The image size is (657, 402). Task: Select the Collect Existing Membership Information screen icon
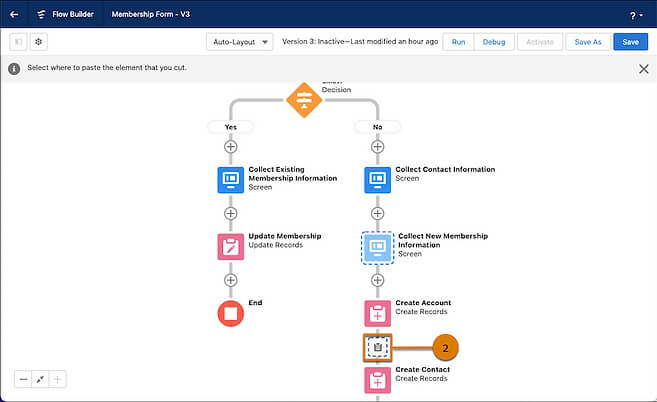231,179
